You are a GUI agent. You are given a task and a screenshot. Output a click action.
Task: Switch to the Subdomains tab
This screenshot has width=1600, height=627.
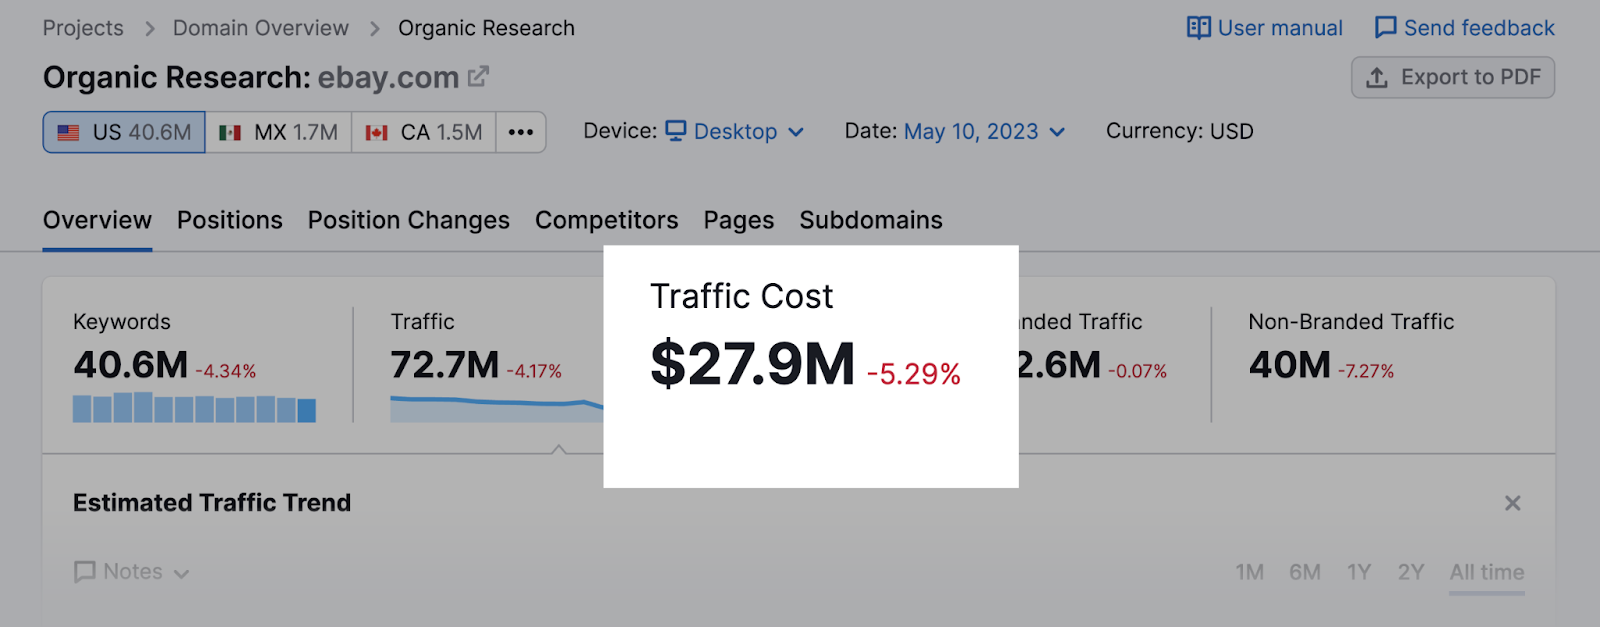[x=871, y=220]
